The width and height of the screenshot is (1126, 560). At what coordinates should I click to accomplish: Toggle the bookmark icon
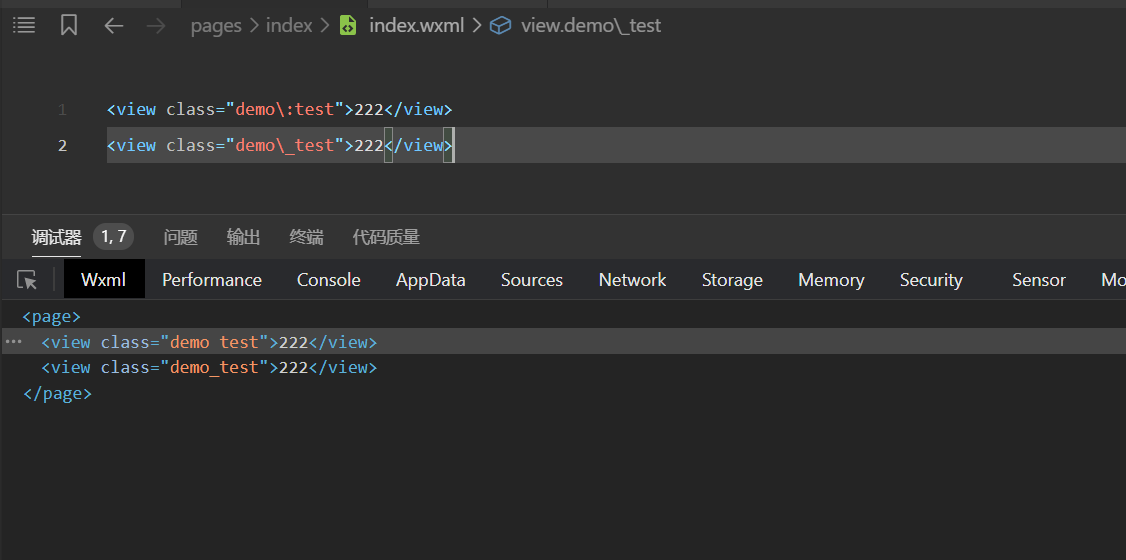[69, 26]
